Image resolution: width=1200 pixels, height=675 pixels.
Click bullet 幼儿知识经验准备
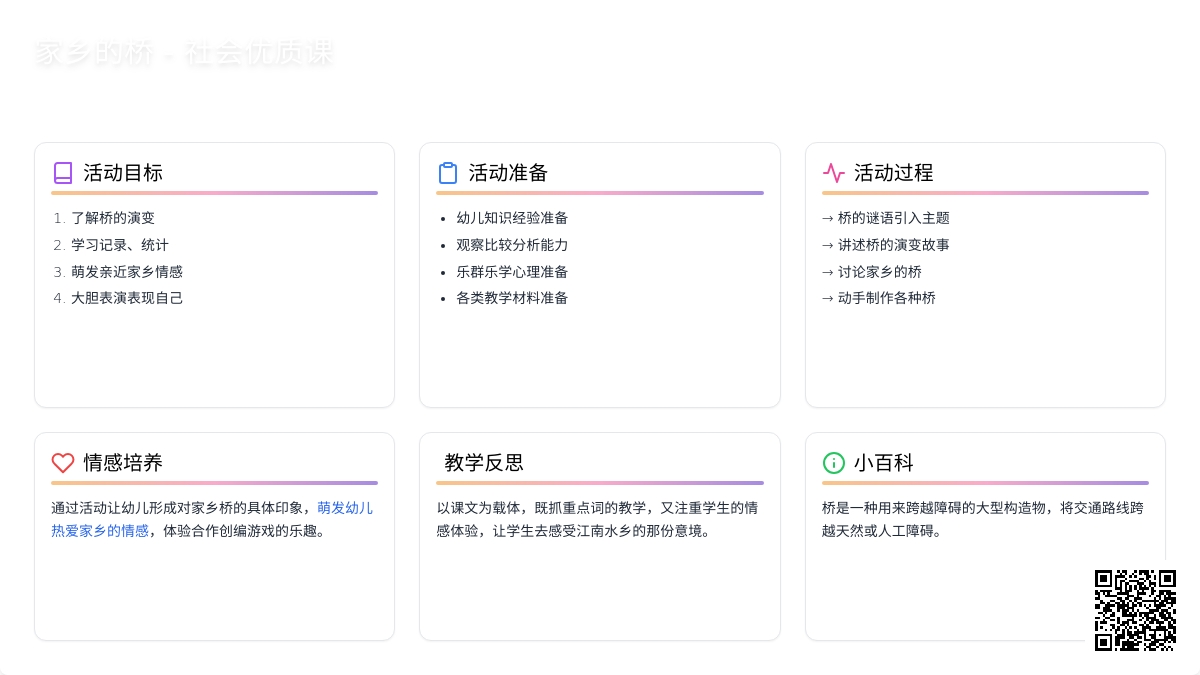(x=512, y=218)
